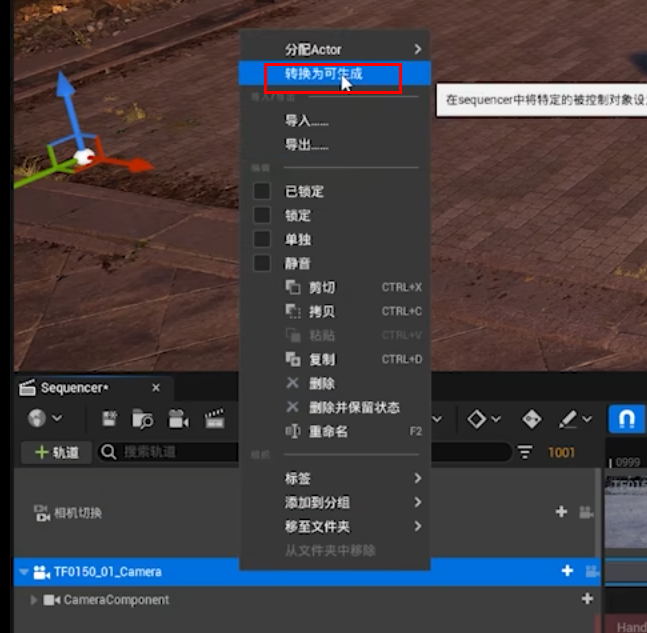Collapse the TF0150_01_Camera track
This screenshot has width=647, height=633.
coord(24,572)
